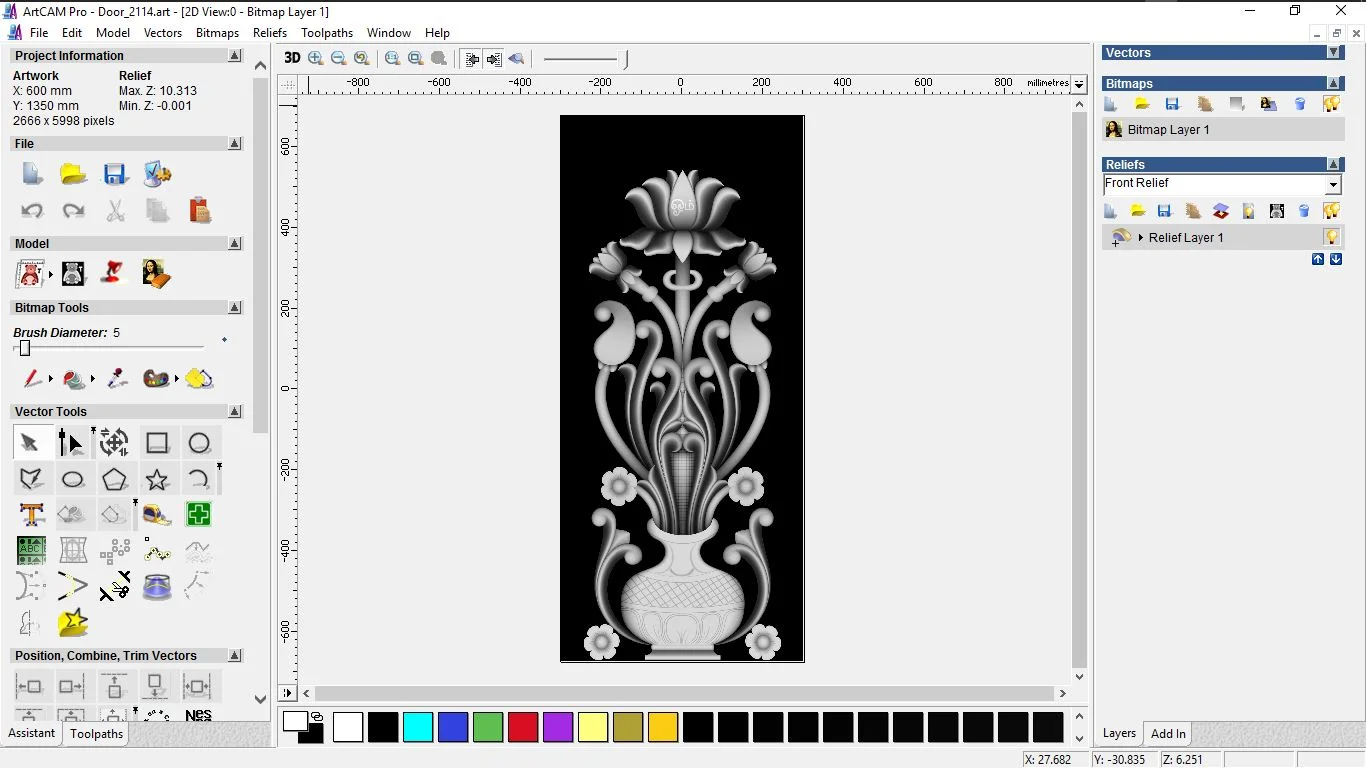Toggle all relief layers visibility bulbs
This screenshot has height=768, width=1366.
coord(1331,211)
